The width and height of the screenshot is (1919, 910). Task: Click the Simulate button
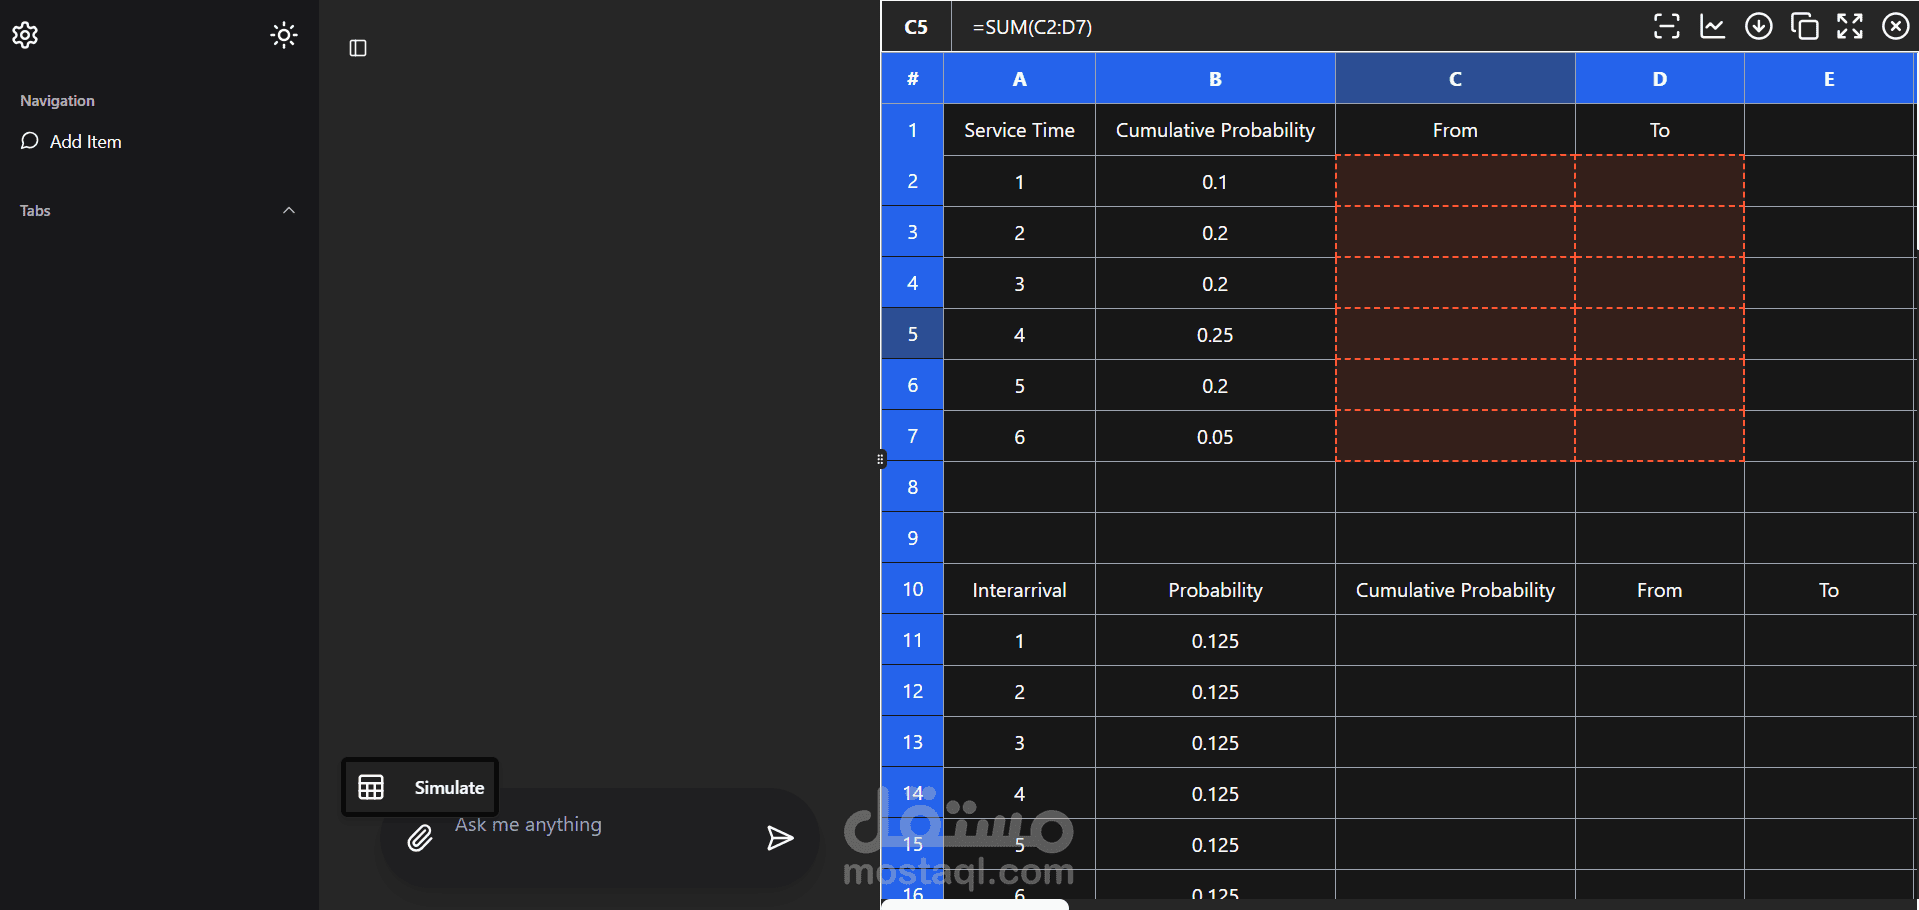click(x=420, y=787)
